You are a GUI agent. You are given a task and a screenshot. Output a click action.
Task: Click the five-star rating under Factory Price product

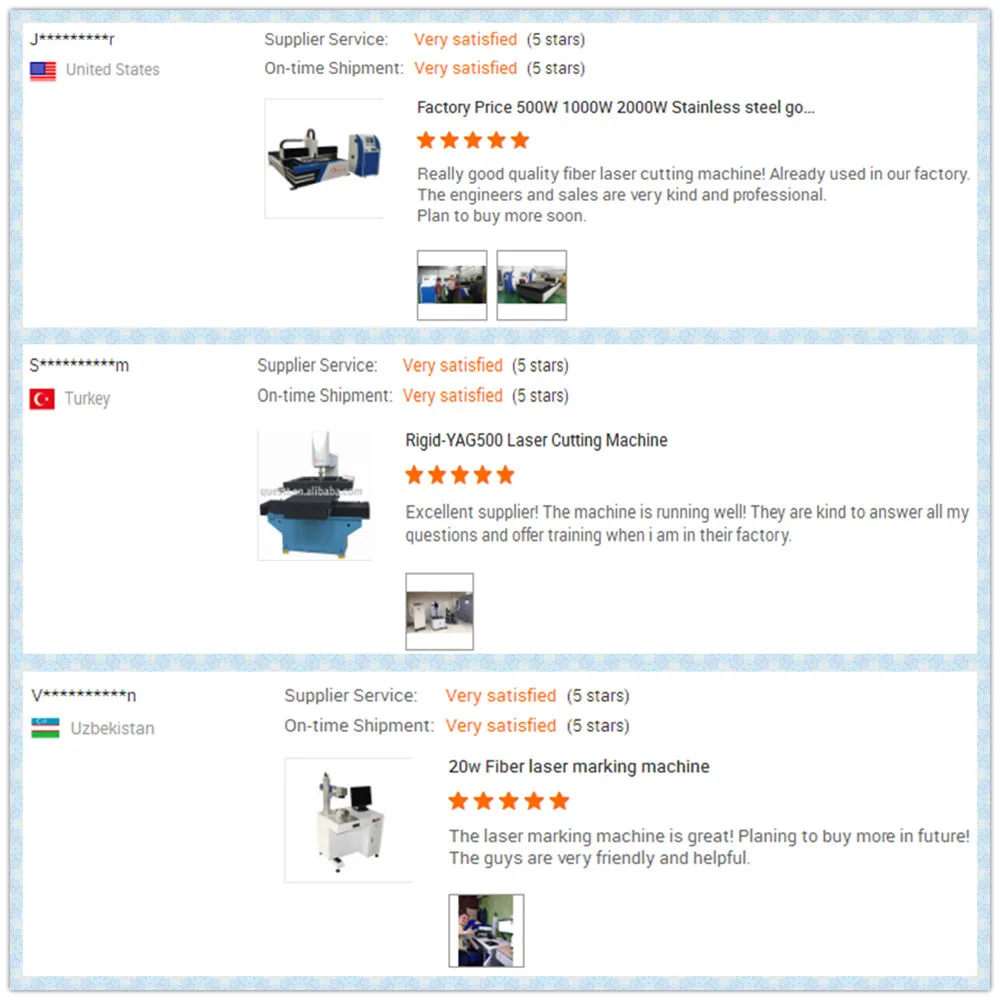point(473,140)
